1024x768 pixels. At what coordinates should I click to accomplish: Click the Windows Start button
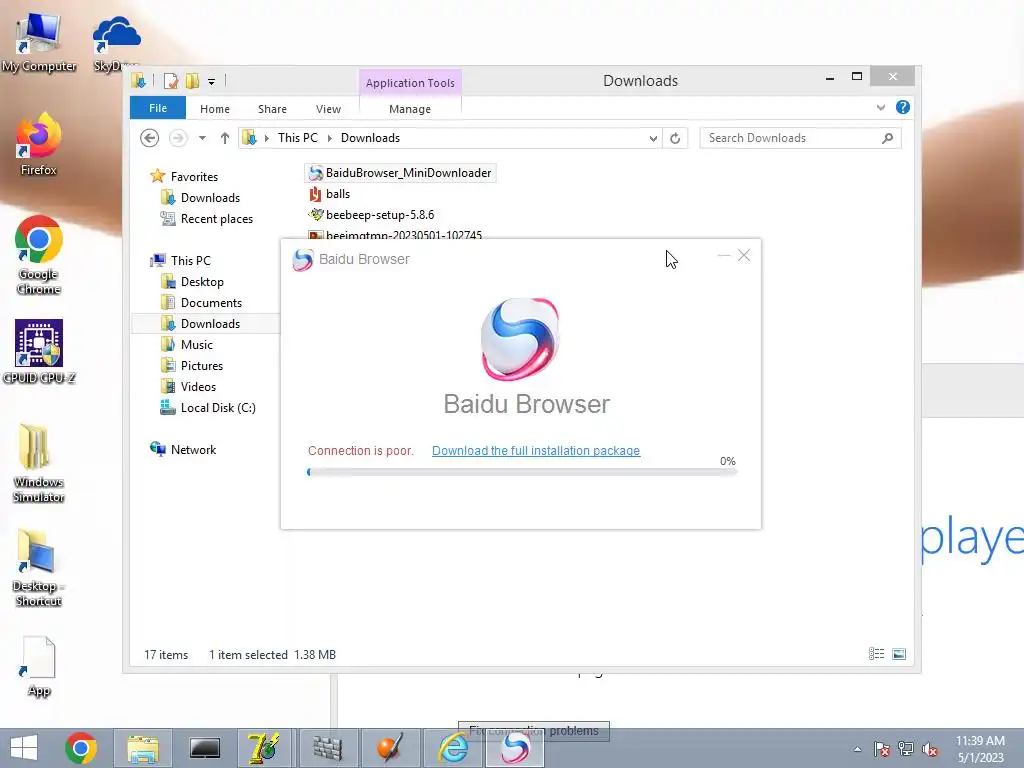(24, 748)
